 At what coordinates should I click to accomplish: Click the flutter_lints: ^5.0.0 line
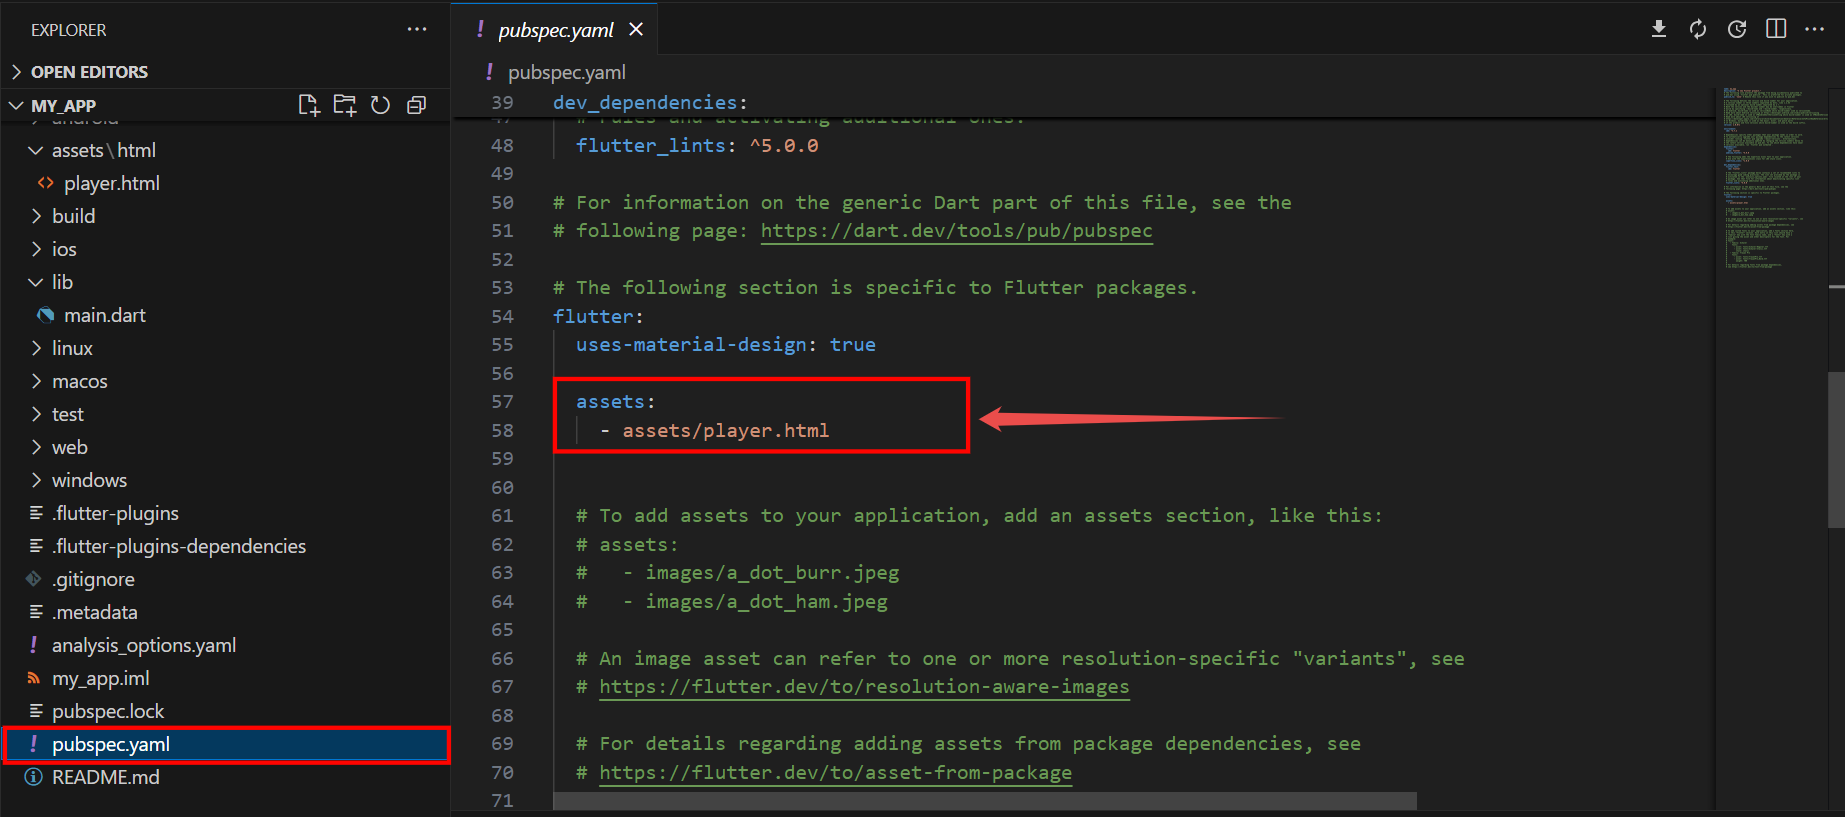point(696,146)
